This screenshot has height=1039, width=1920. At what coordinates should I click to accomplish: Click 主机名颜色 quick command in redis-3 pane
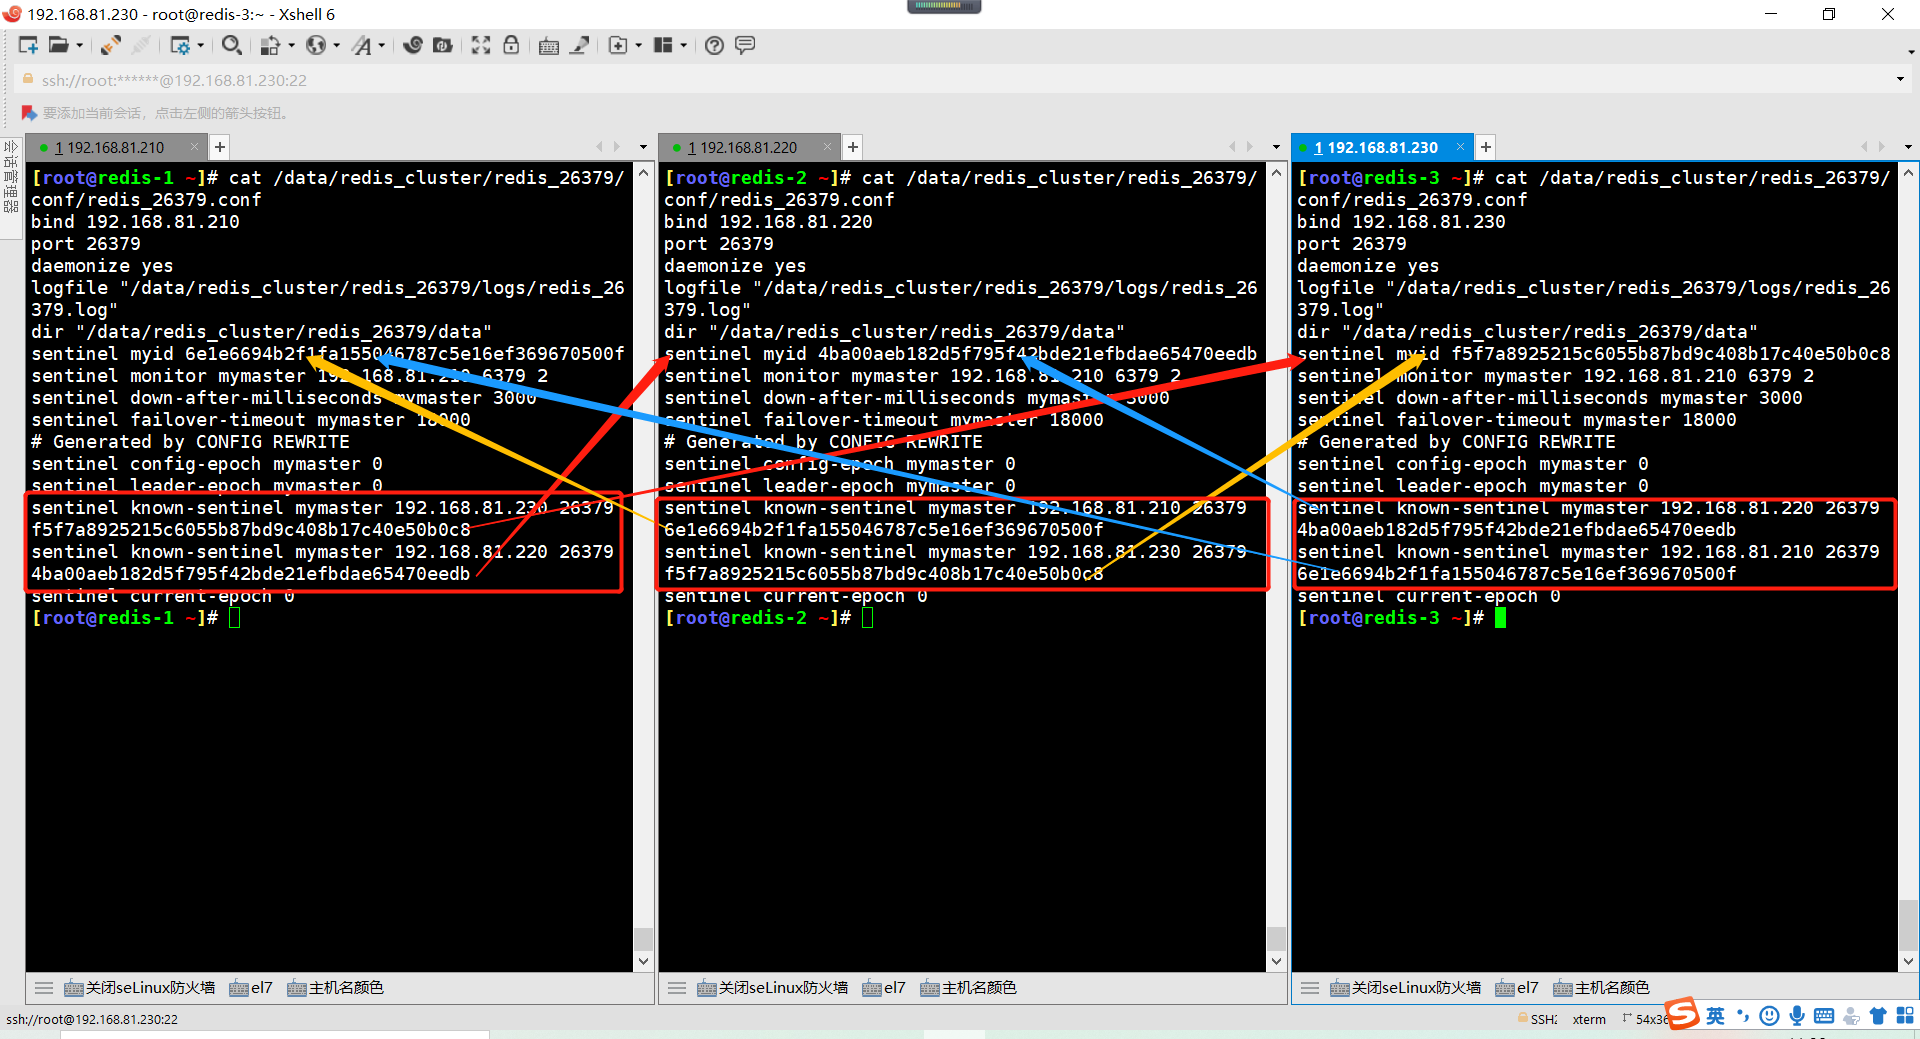point(1601,988)
